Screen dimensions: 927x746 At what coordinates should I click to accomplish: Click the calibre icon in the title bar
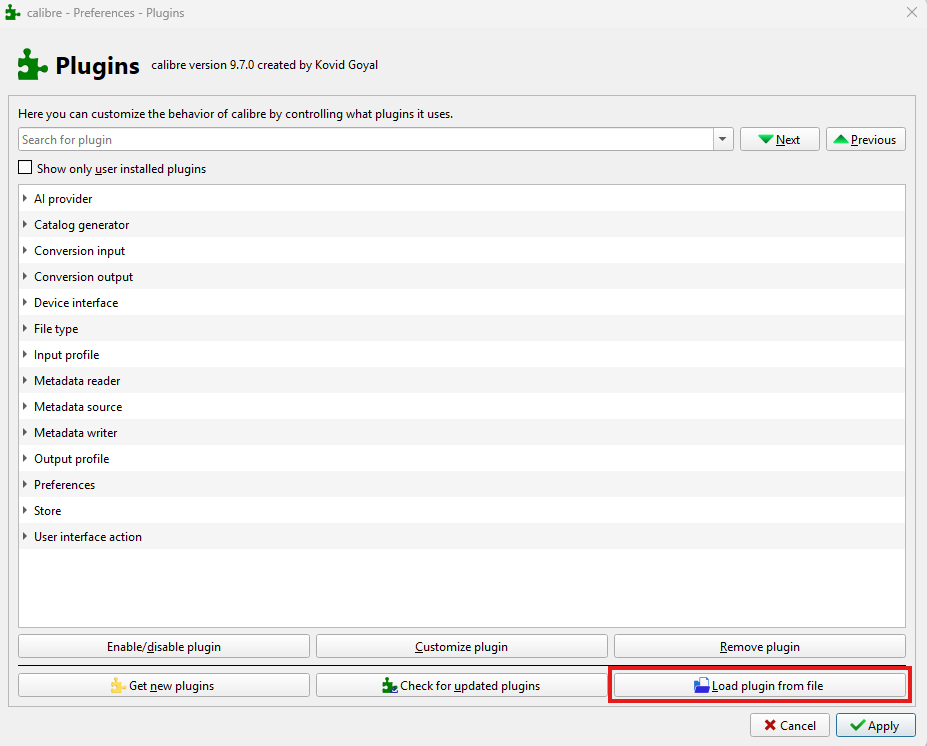12,12
